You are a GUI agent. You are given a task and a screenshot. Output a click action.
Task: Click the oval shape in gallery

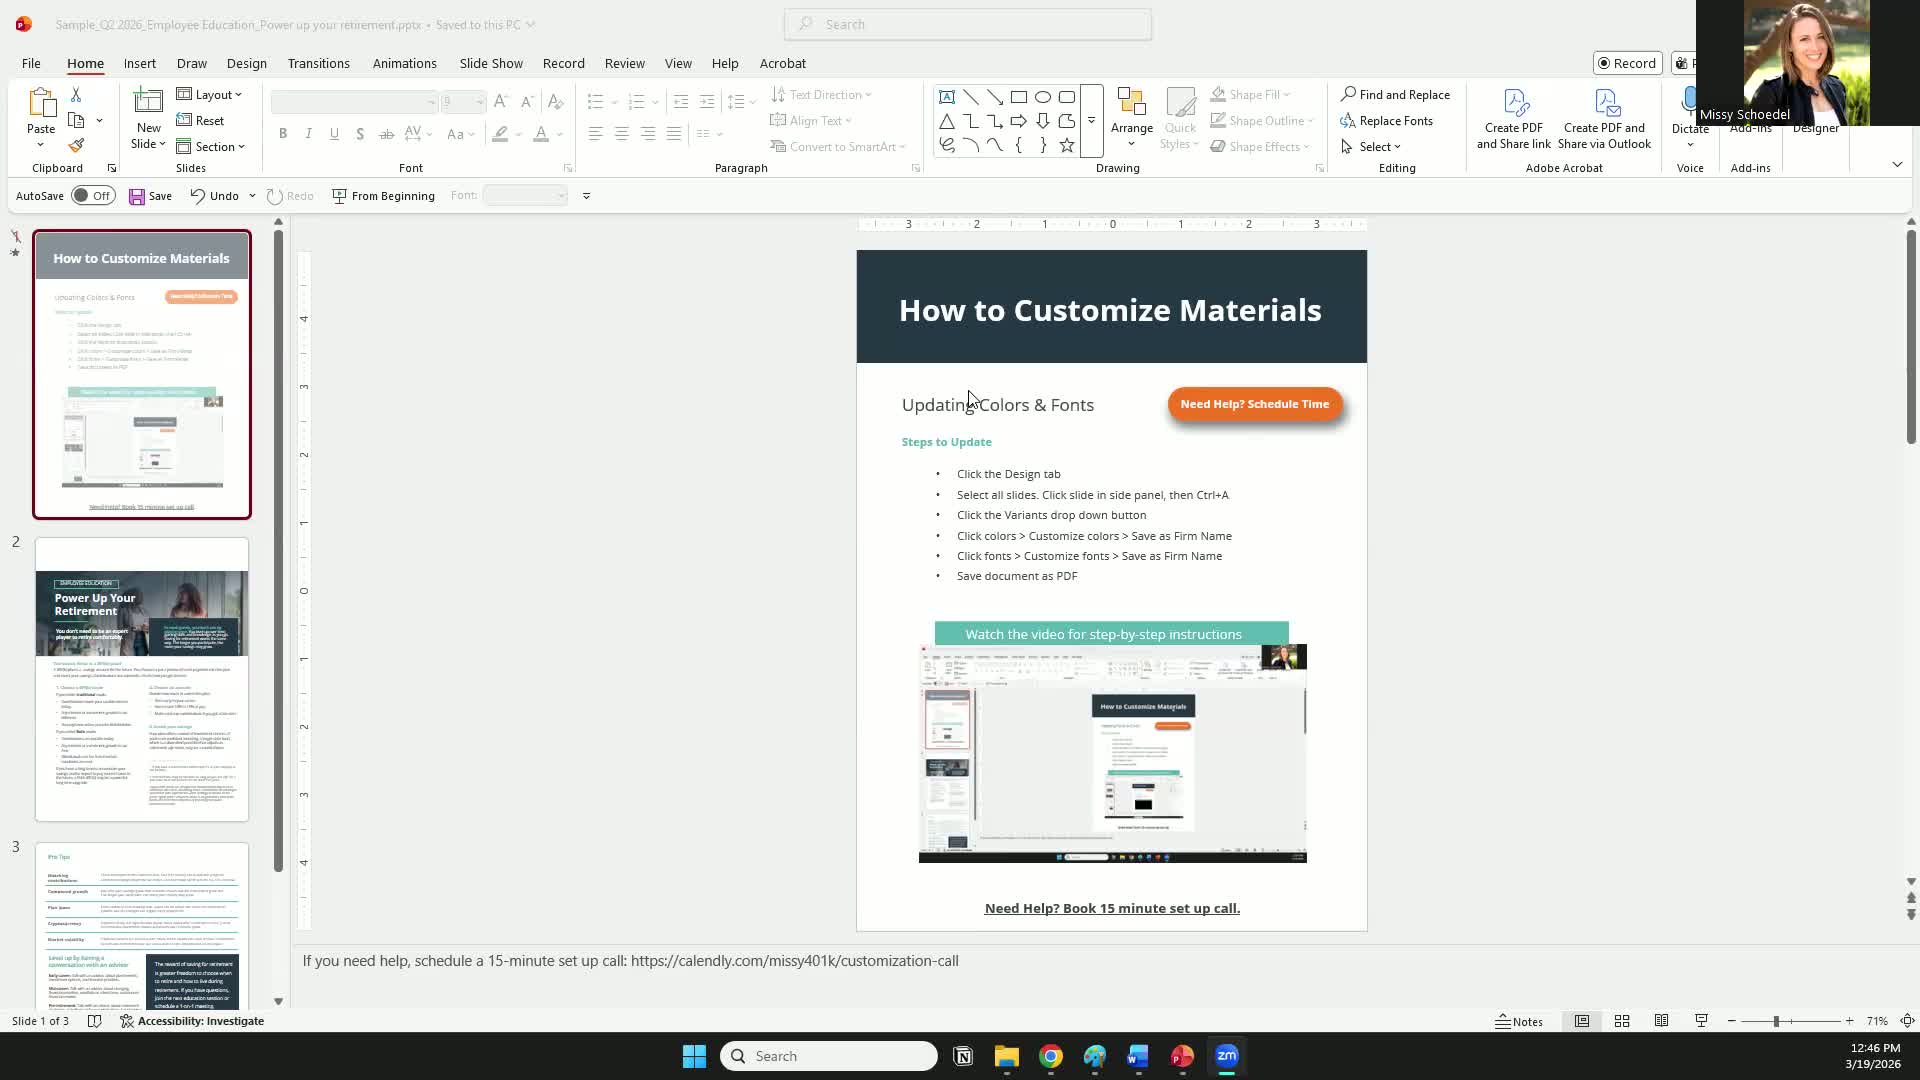click(1042, 97)
